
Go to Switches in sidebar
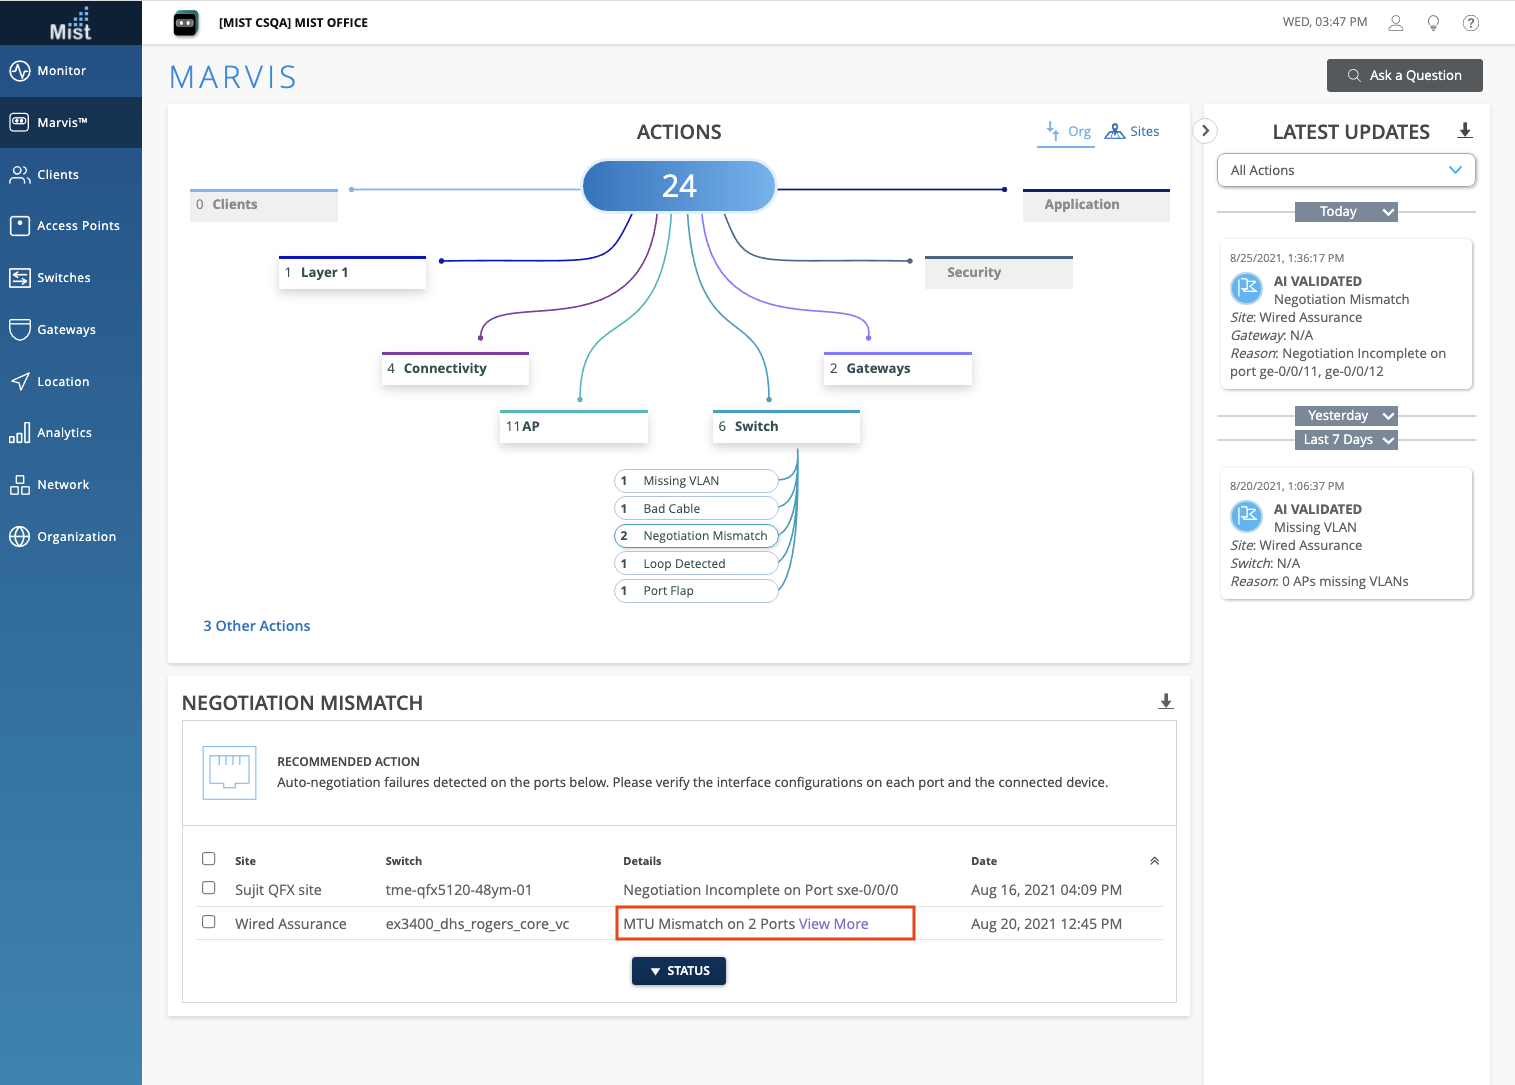click(70, 278)
